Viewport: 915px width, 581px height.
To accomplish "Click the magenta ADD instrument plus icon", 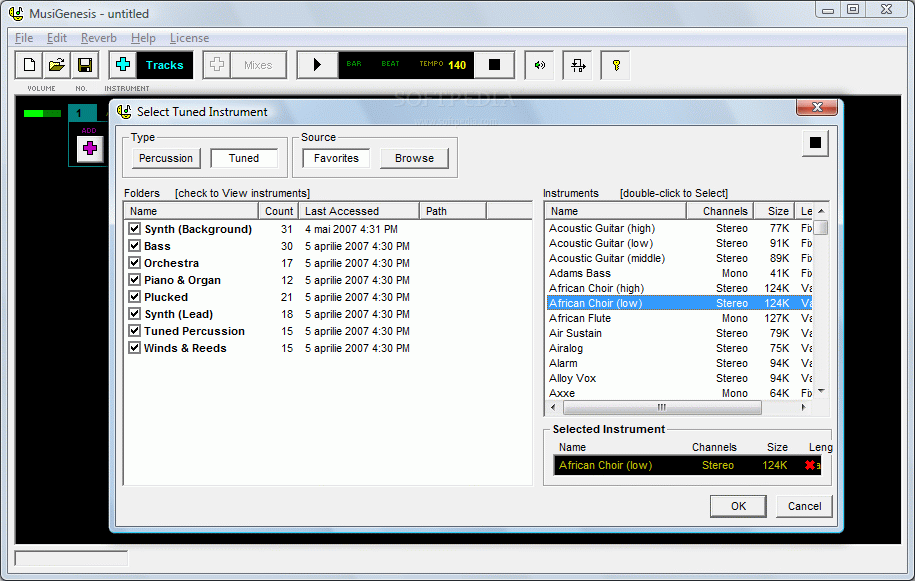I will click(90, 148).
